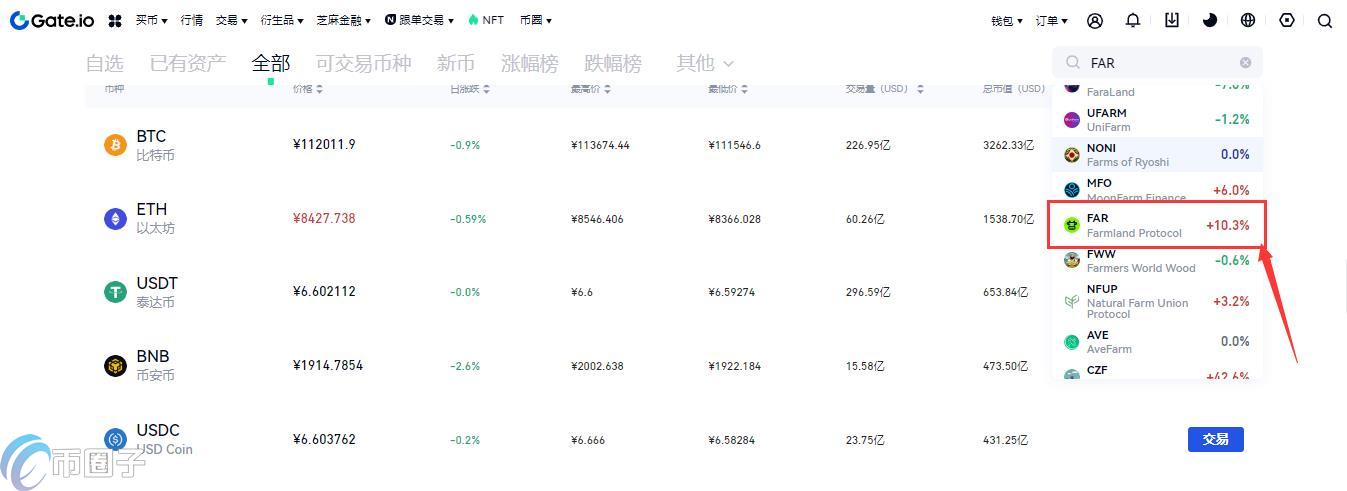Click the AVE token icon

pos(1071,342)
